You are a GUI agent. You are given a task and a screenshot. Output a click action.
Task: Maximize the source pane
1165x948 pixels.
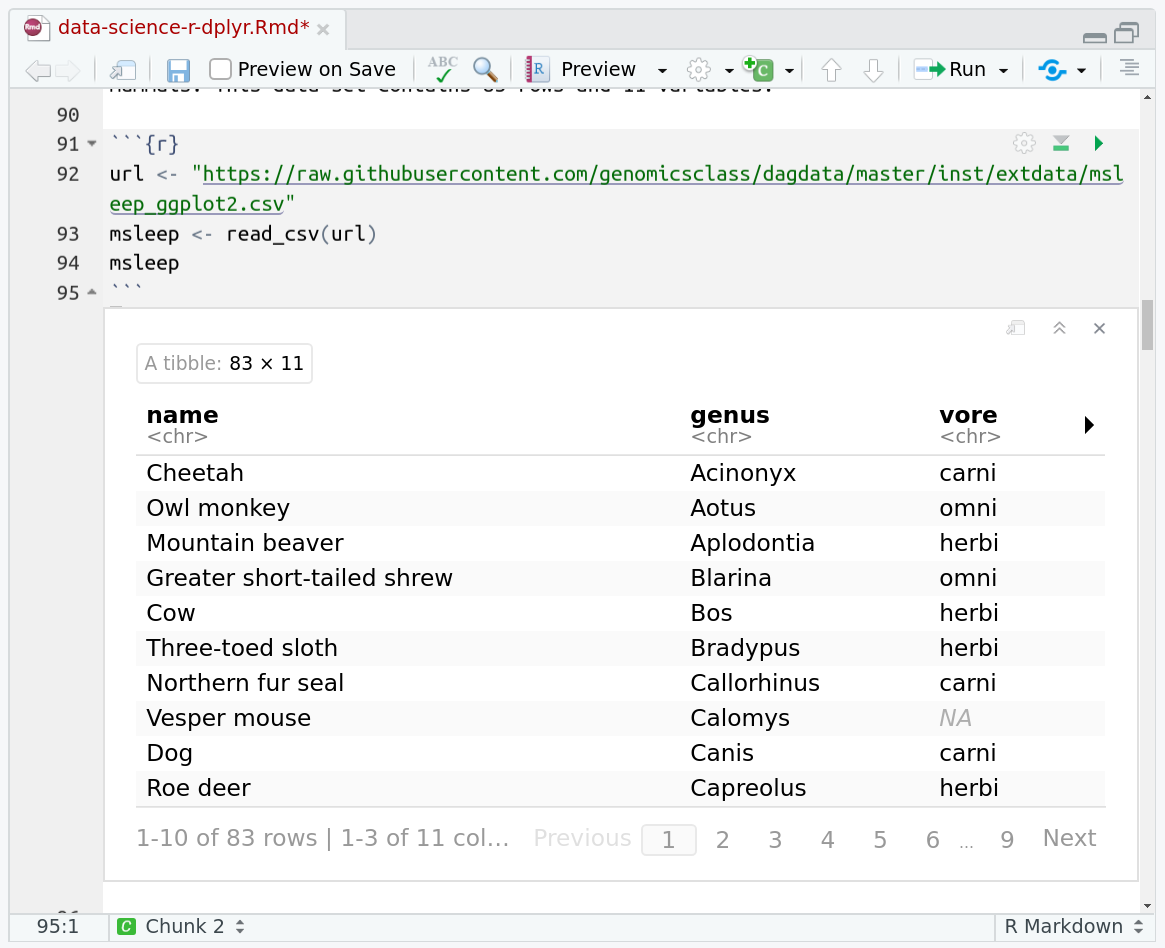coord(1126,33)
